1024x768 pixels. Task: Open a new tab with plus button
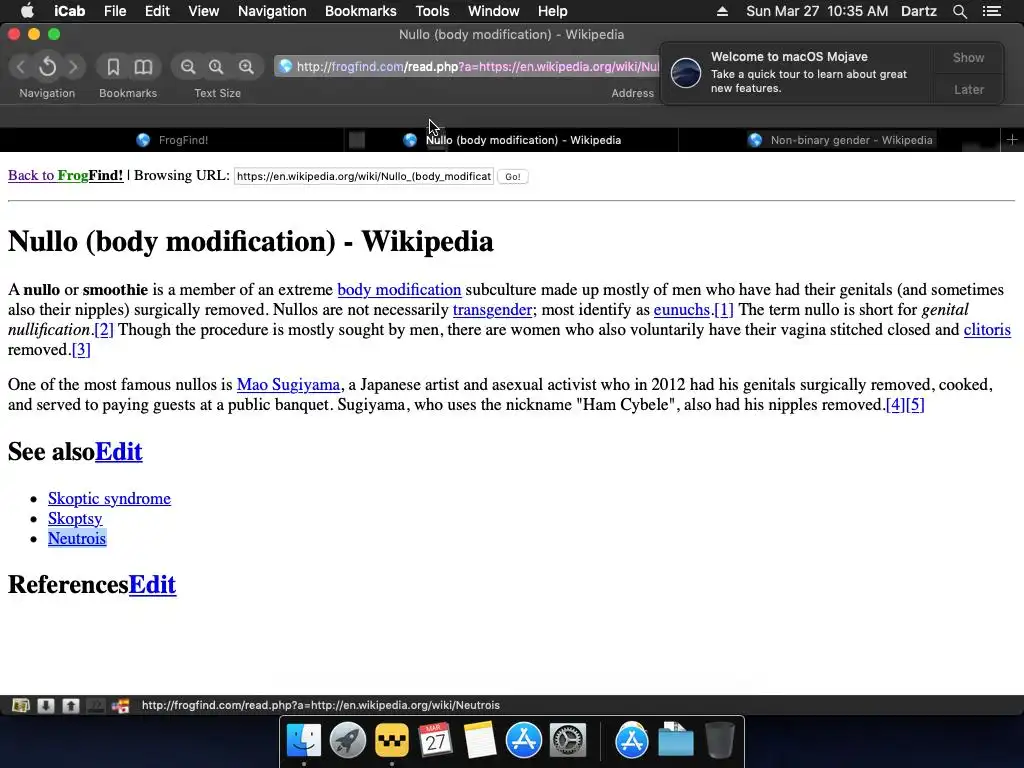pos(1012,140)
